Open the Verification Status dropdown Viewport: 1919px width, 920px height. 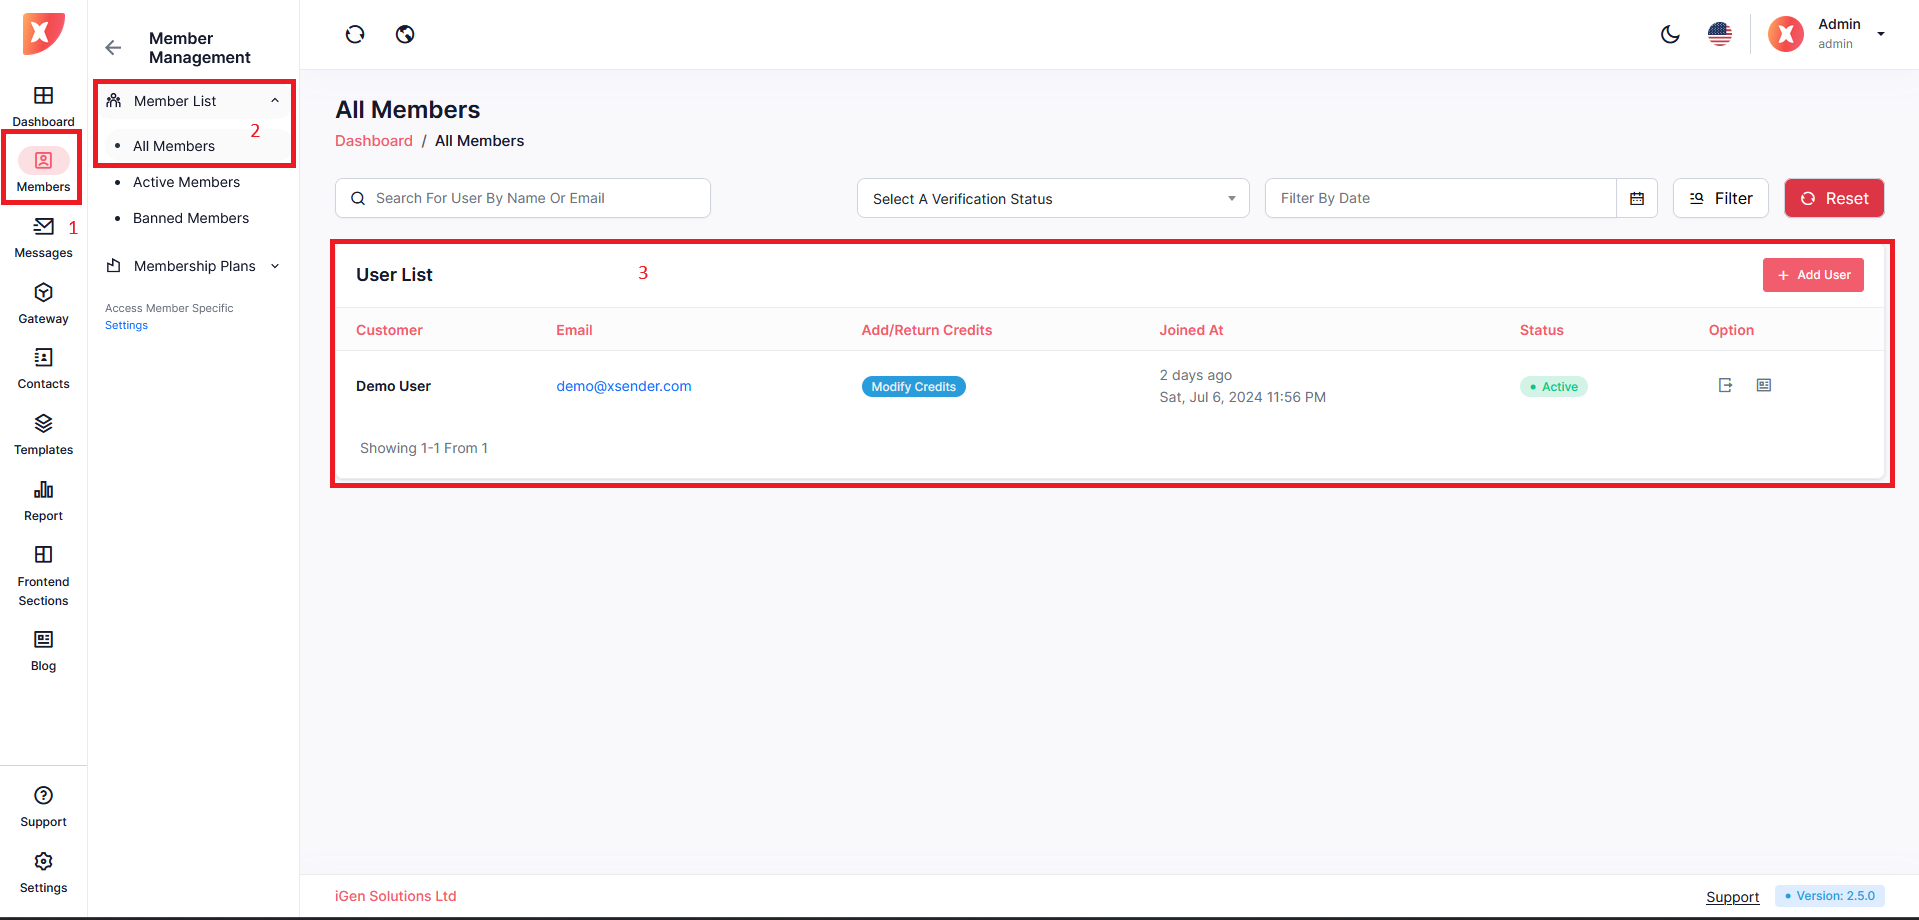pos(1052,199)
